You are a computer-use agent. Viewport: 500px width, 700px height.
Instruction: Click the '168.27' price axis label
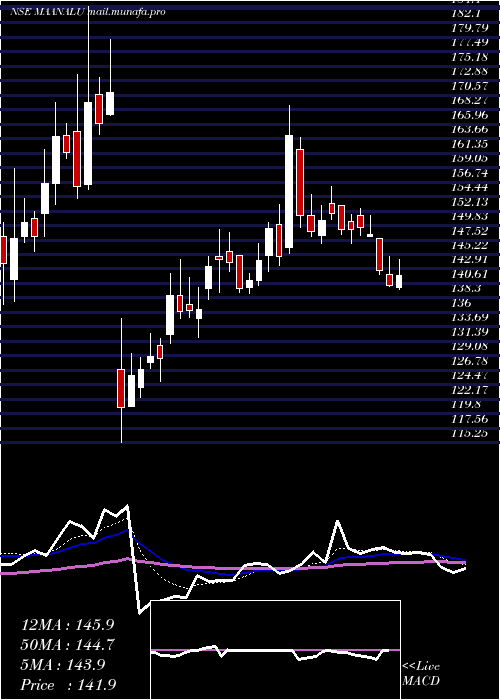point(469,100)
